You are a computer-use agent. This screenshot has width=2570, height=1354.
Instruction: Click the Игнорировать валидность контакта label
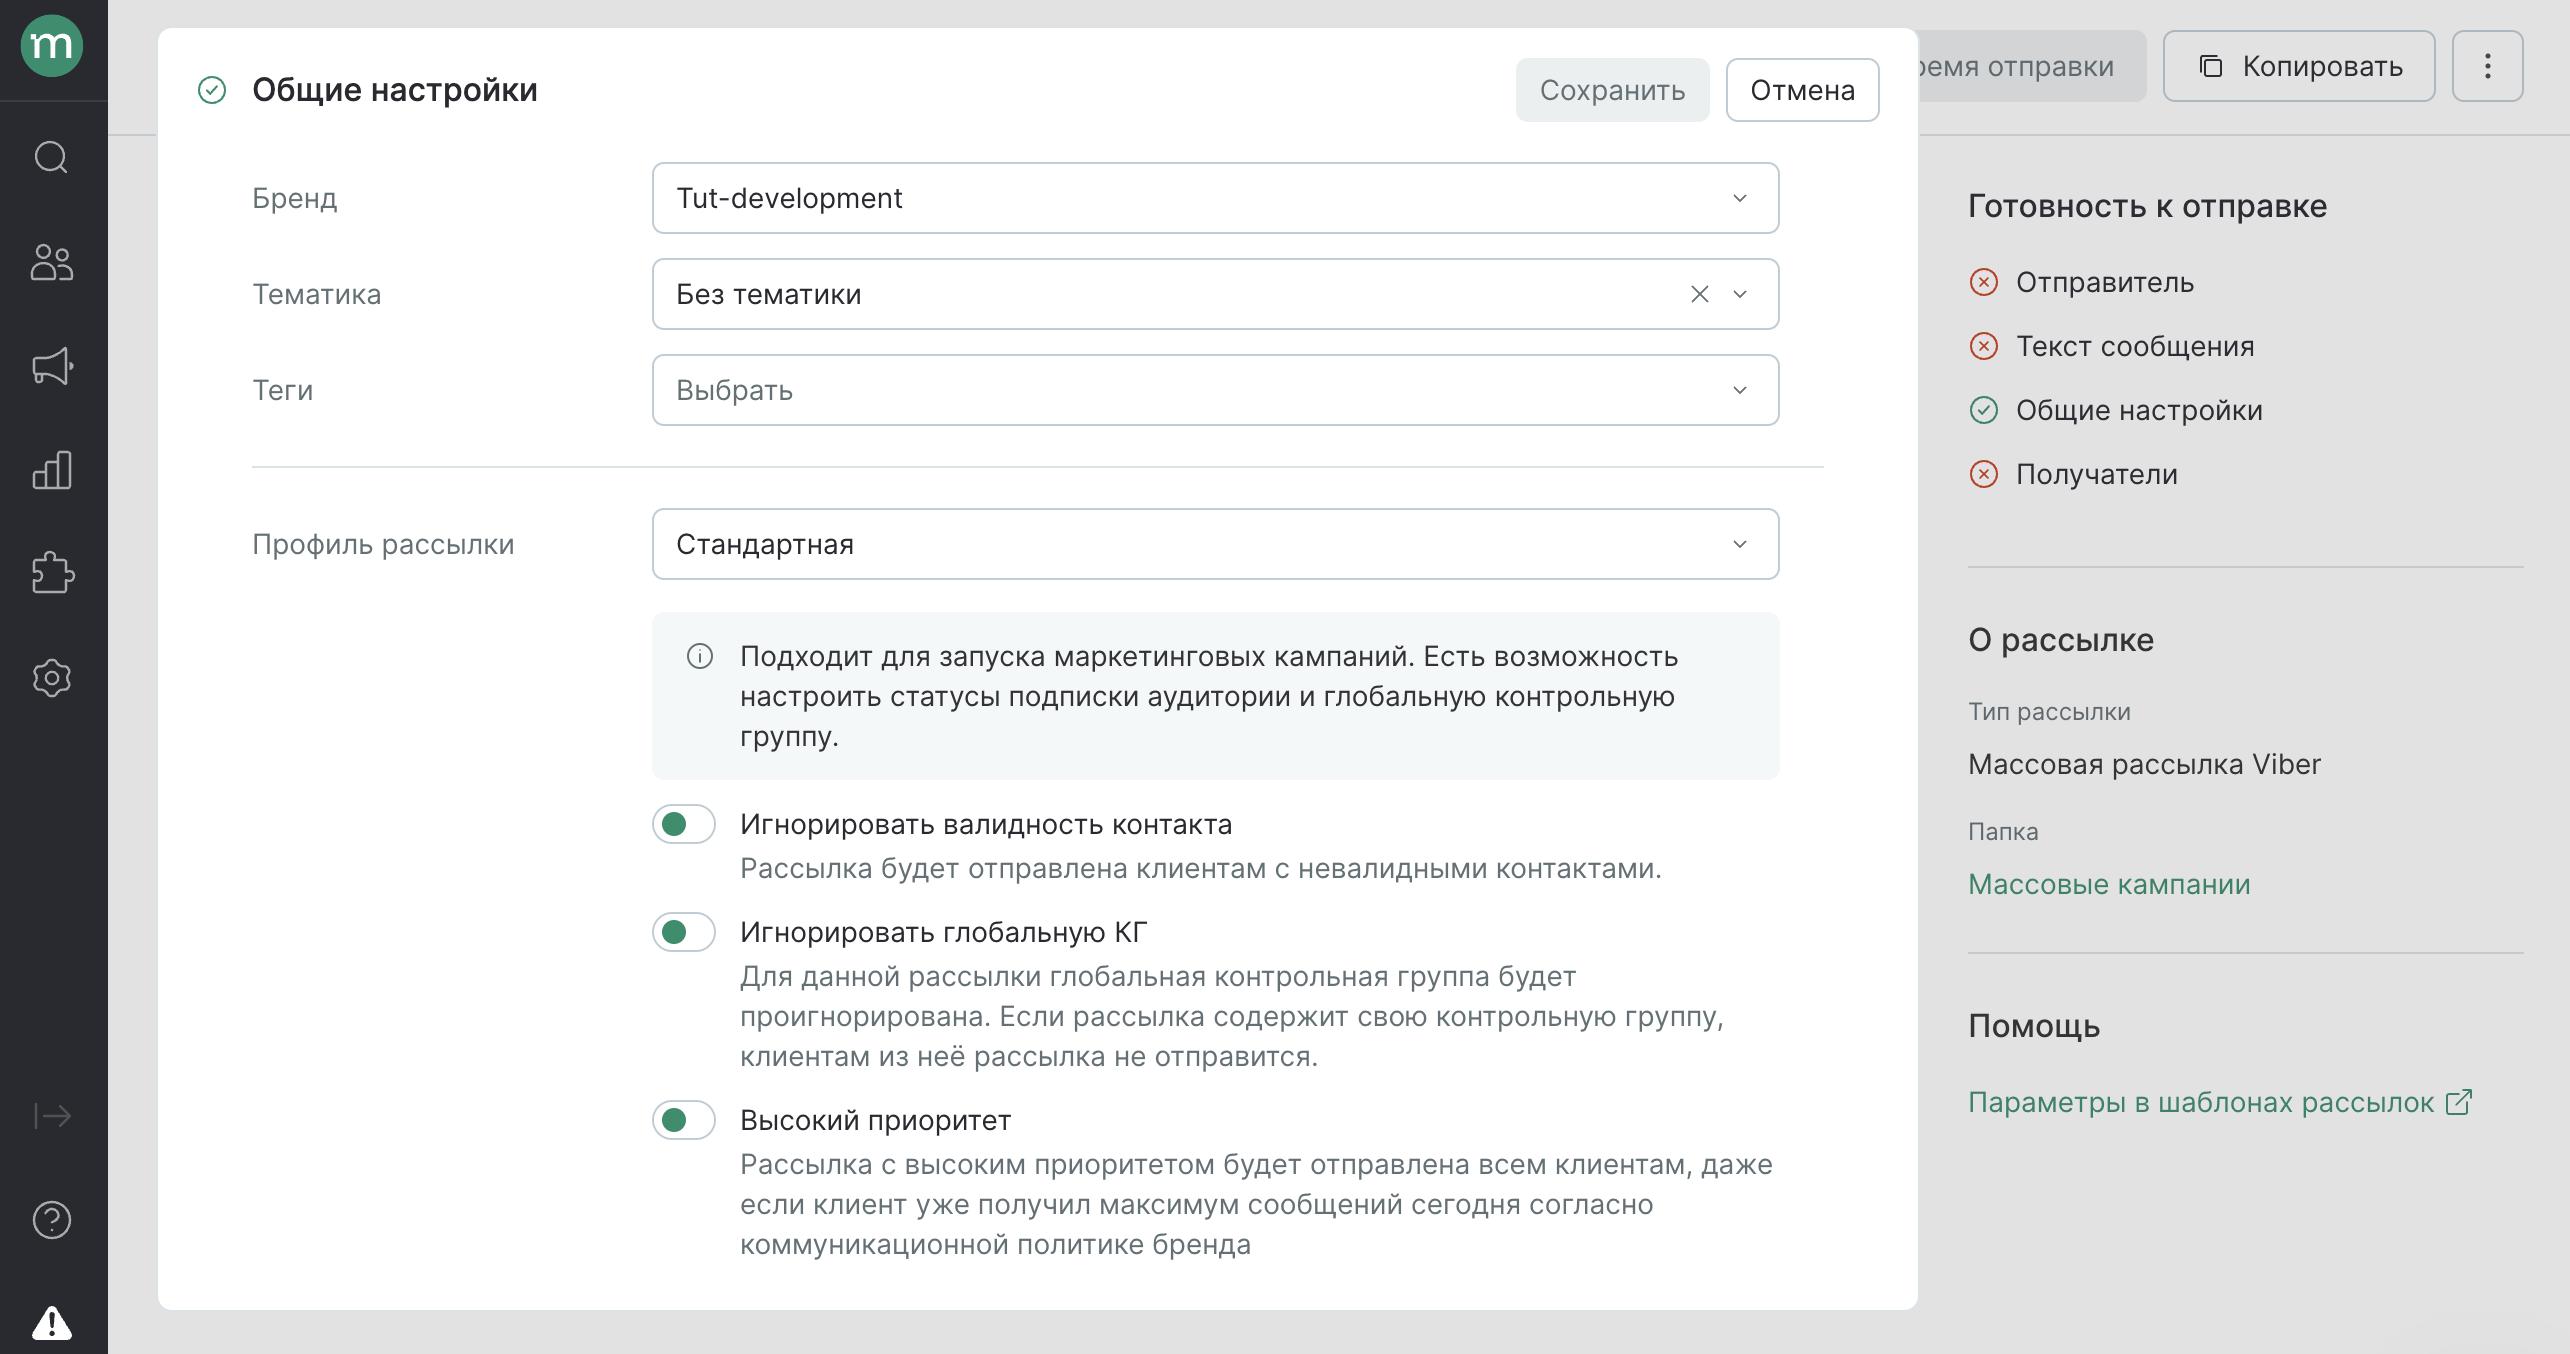[x=986, y=824]
